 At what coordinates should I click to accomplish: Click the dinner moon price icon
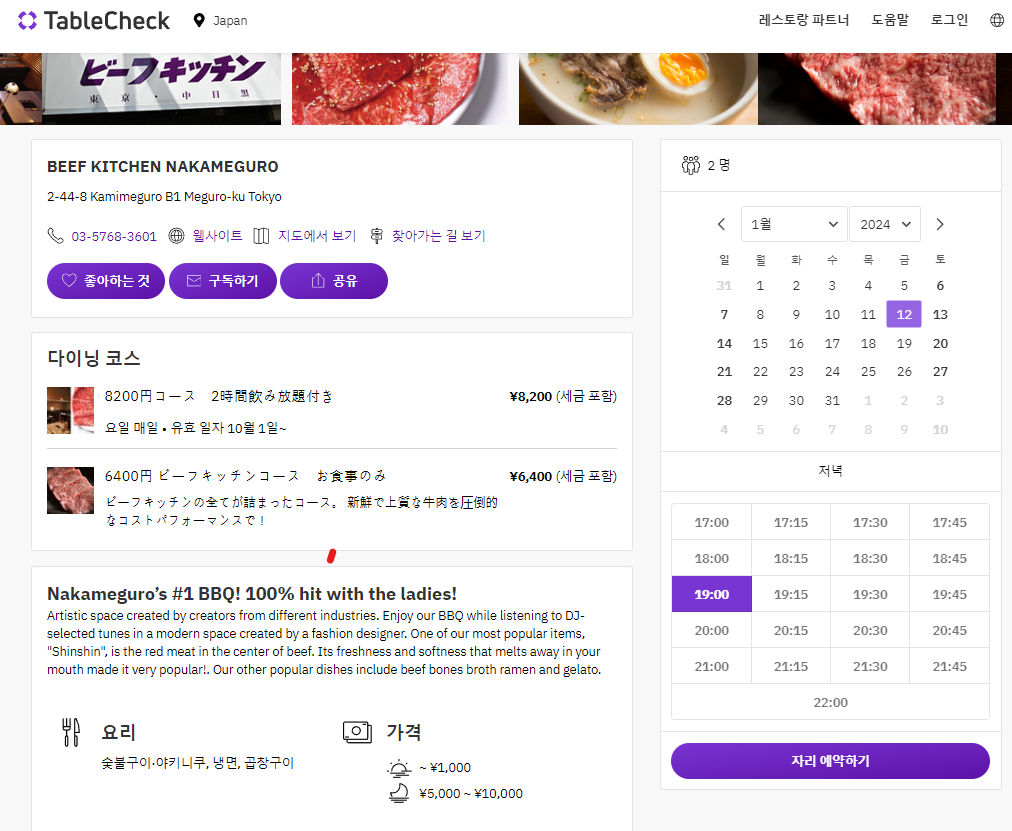click(x=399, y=793)
